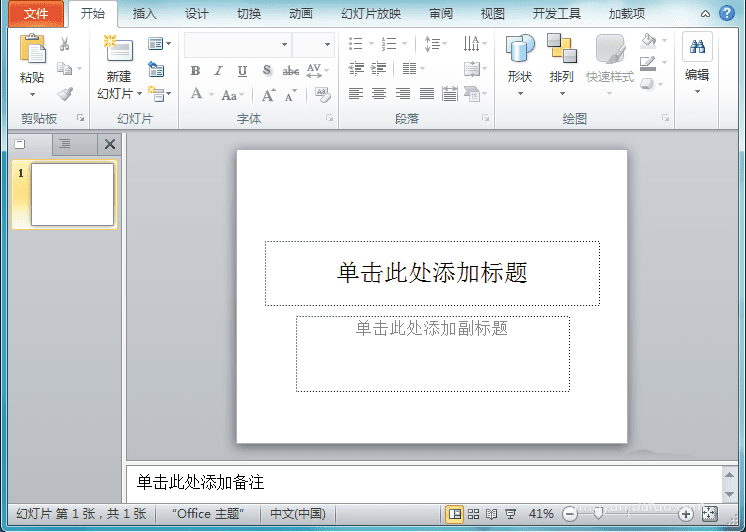
Task: Click the Paste clipboard icon
Action: (x=32, y=49)
